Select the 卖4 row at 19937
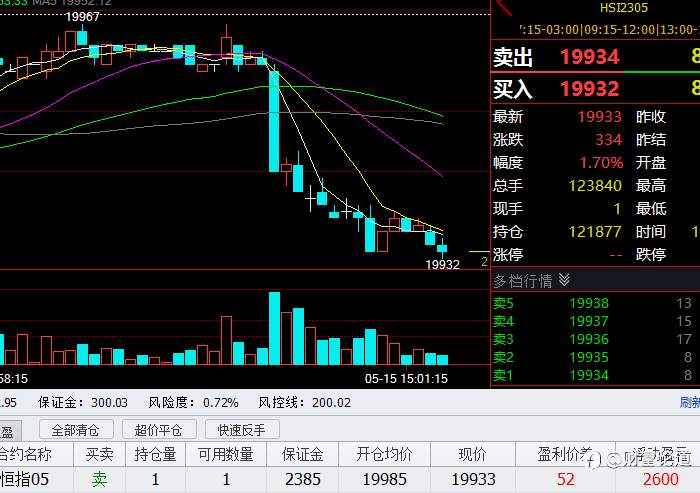 coord(595,321)
